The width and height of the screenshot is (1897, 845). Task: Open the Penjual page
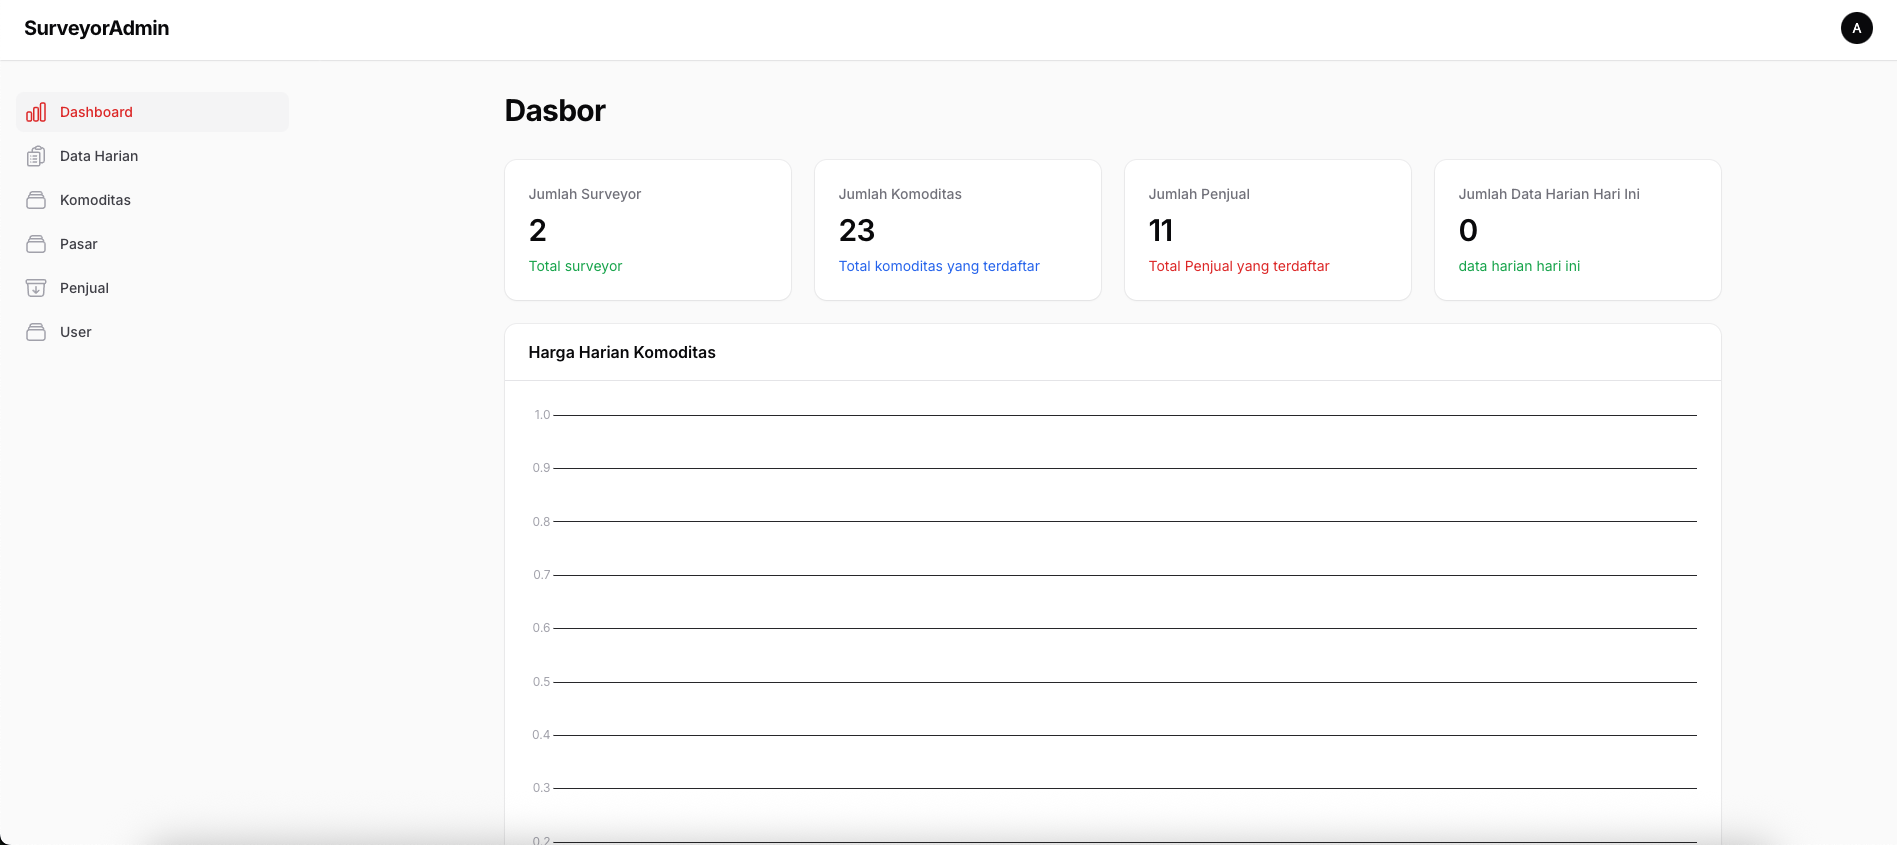[84, 288]
